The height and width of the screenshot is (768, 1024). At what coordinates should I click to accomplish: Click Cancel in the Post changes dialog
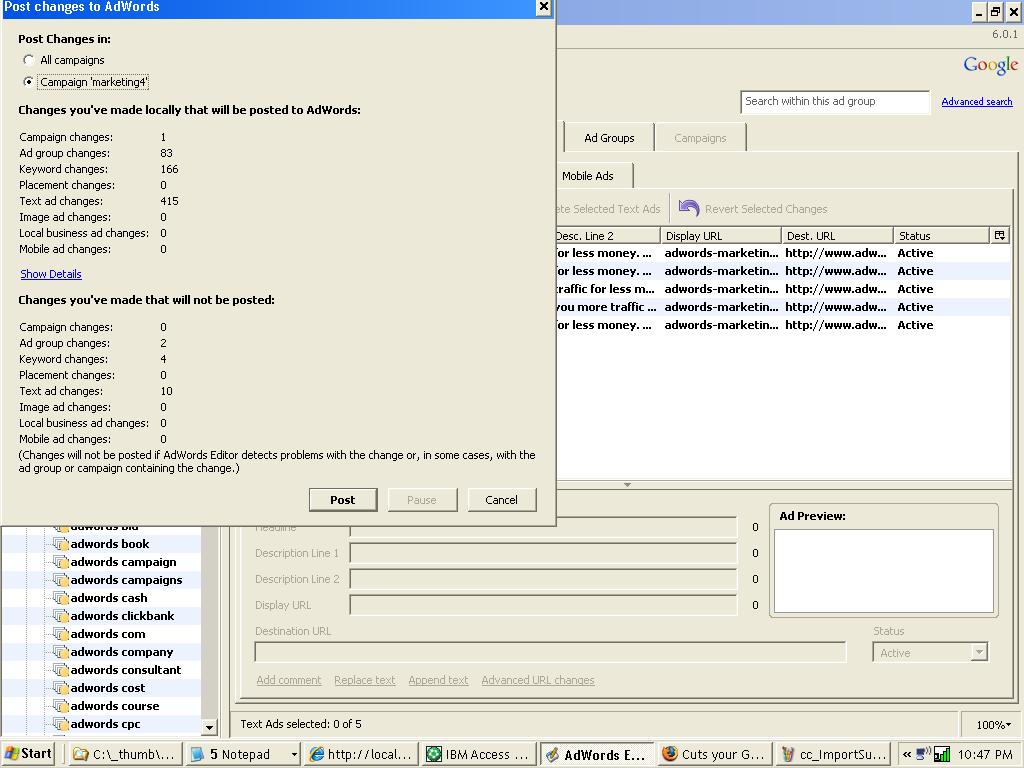click(x=502, y=500)
